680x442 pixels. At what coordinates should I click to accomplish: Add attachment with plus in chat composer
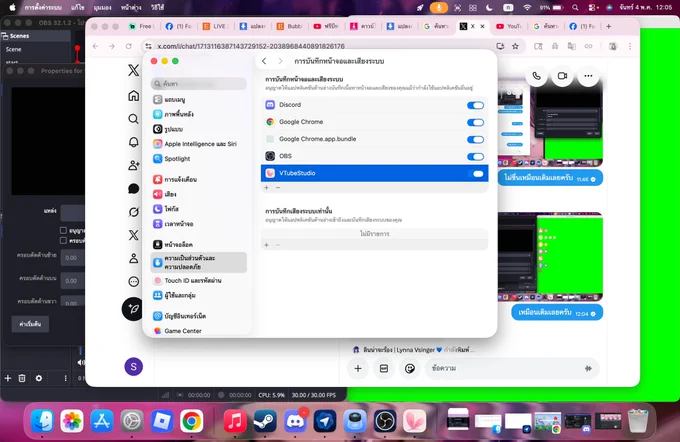click(x=358, y=368)
